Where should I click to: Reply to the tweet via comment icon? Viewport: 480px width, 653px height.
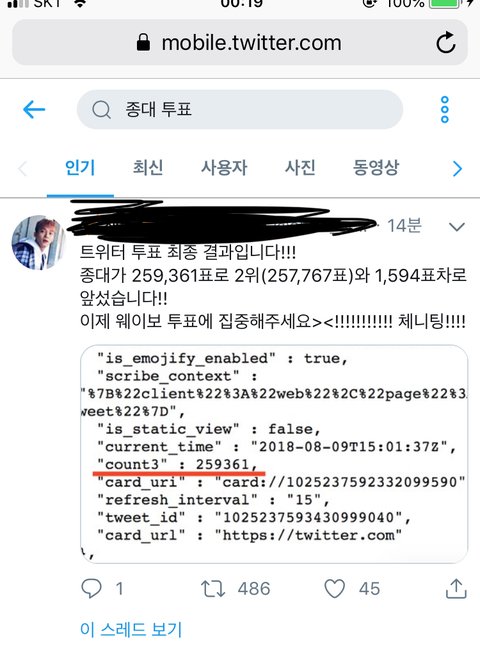pyautogui.click(x=91, y=588)
